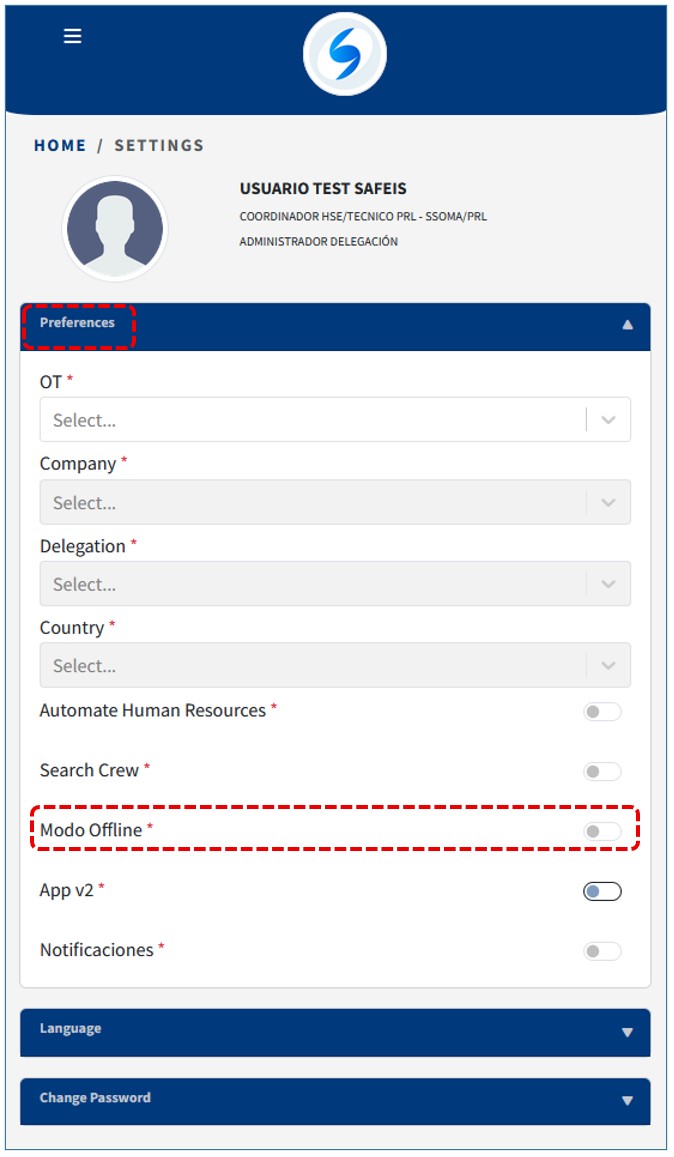Click the Preferences collapse arrow icon

(x=627, y=324)
